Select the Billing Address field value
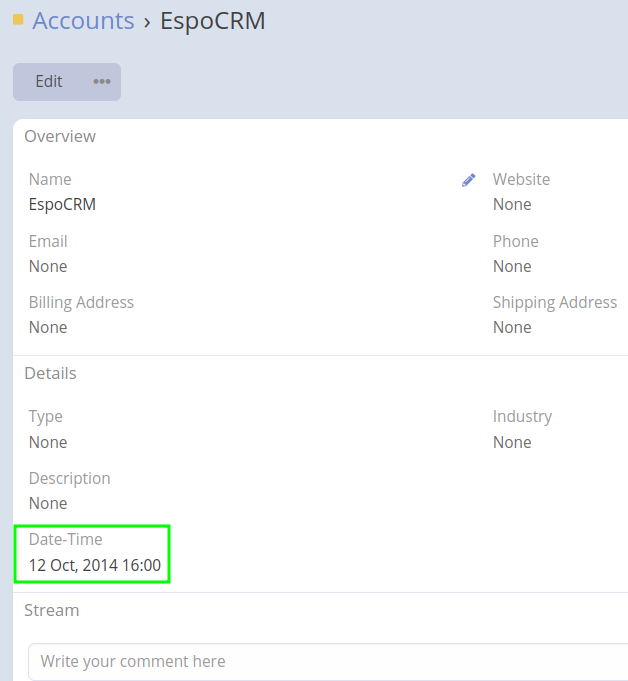Viewport: 628px width, 681px height. [48, 327]
